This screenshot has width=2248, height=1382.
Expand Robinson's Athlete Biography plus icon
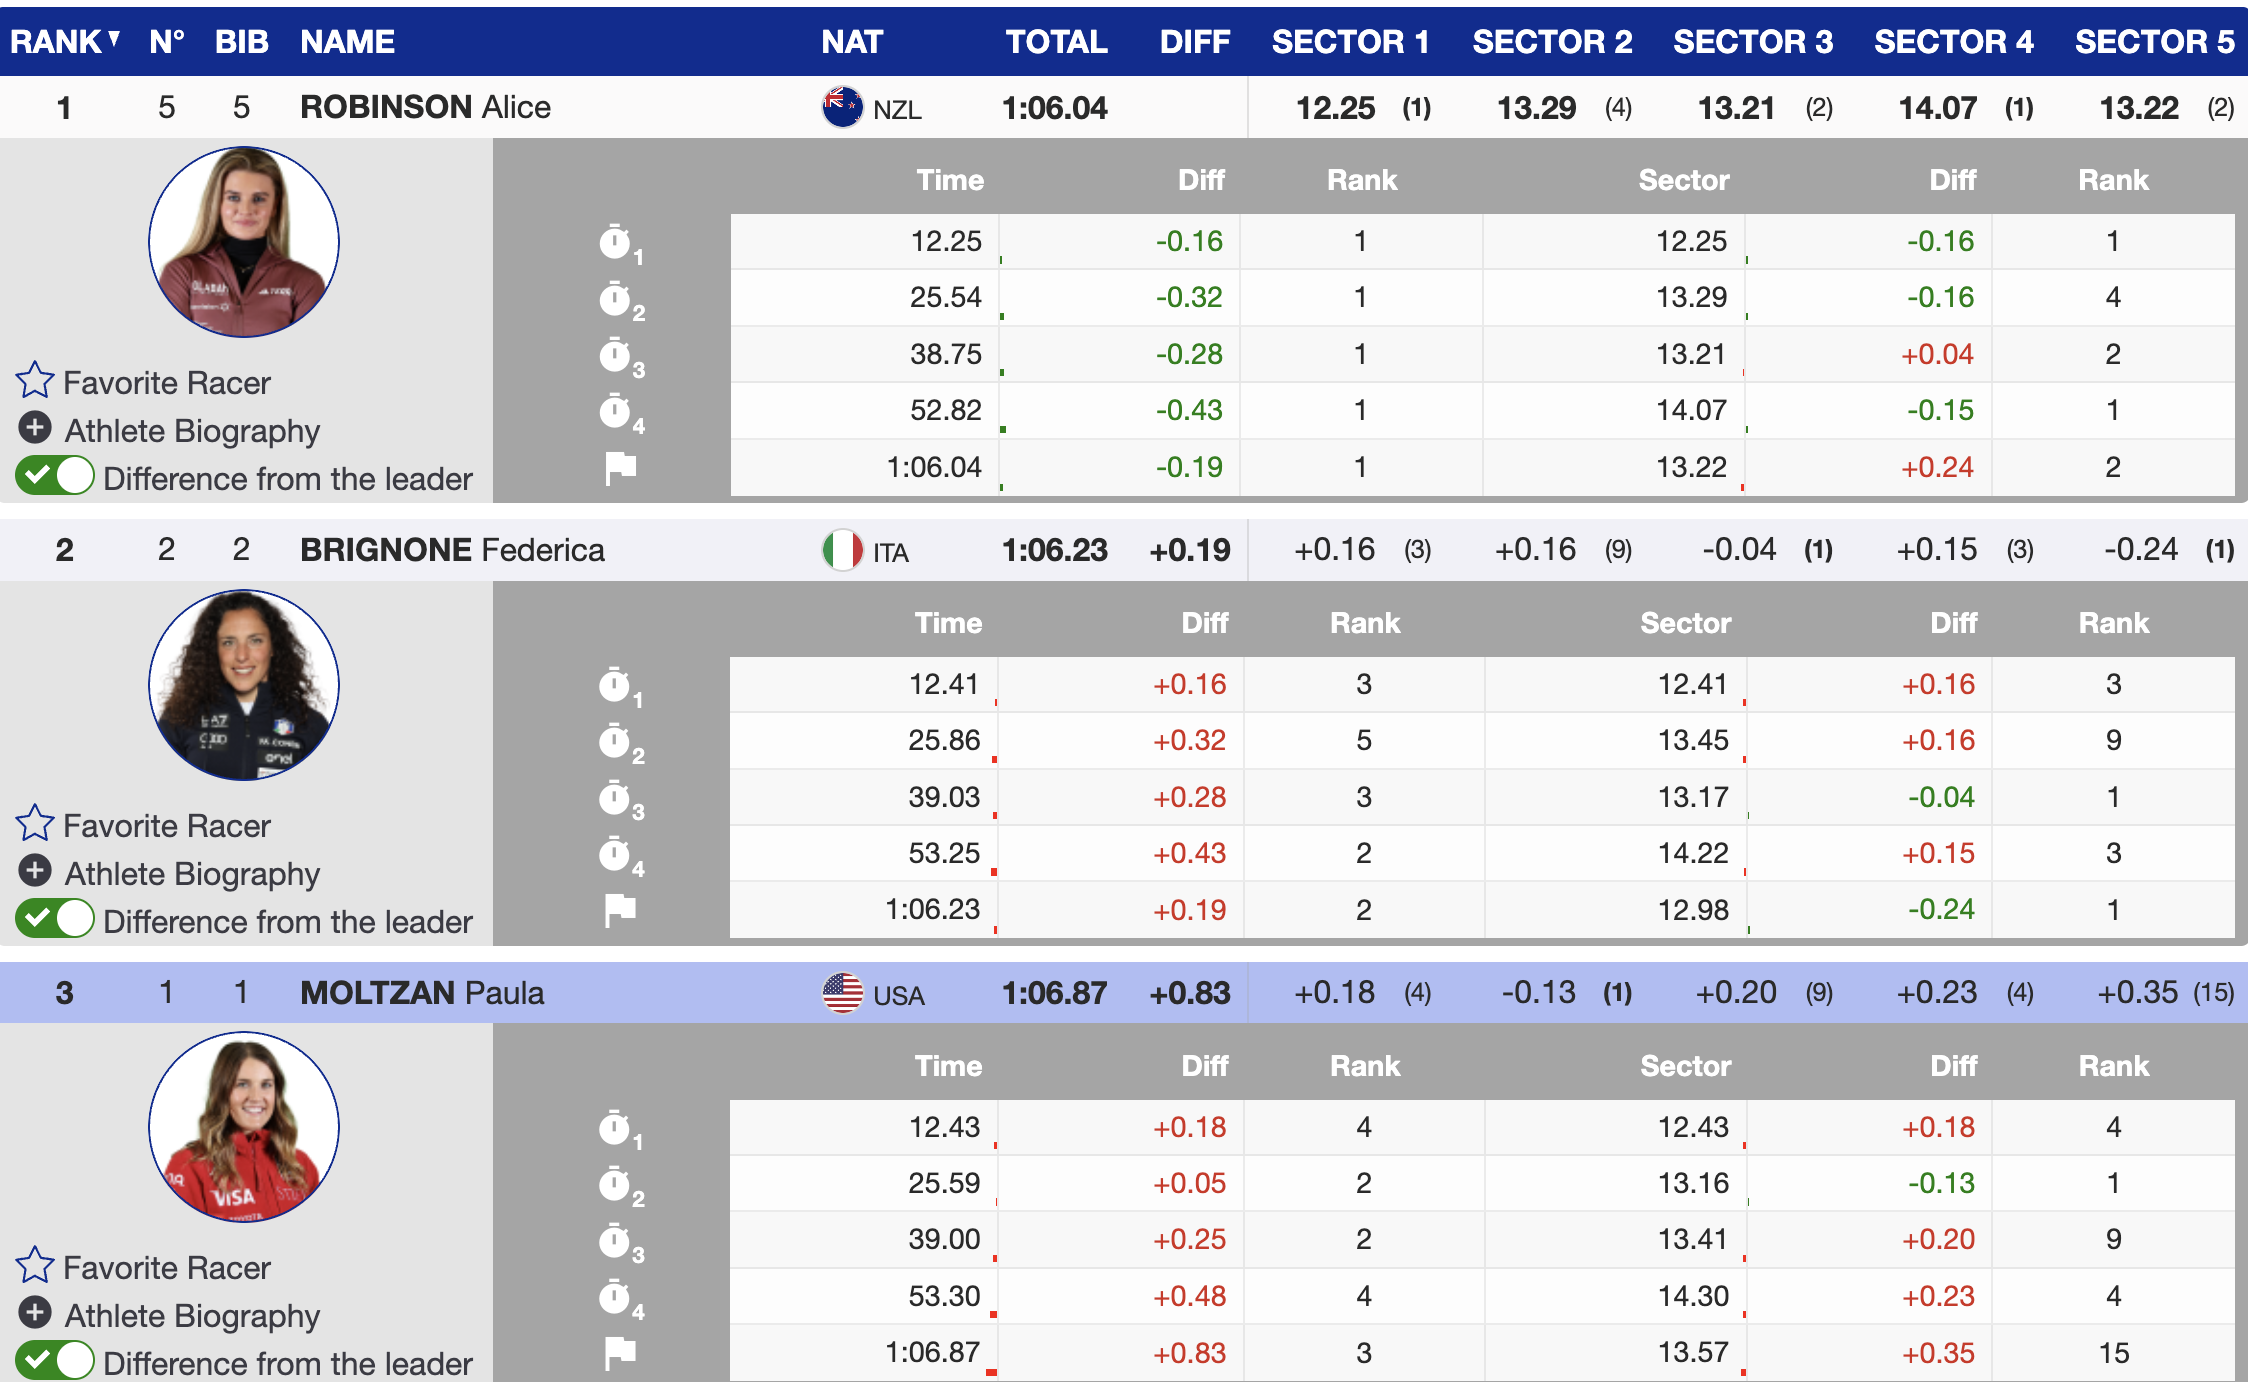point(35,428)
